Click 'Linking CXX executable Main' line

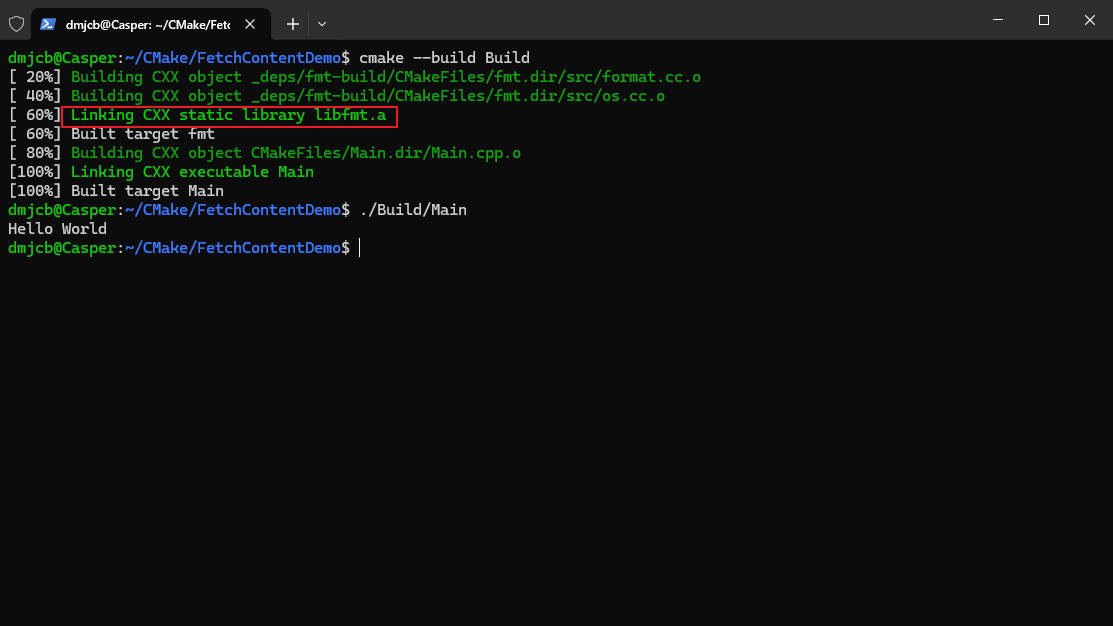pos(192,172)
